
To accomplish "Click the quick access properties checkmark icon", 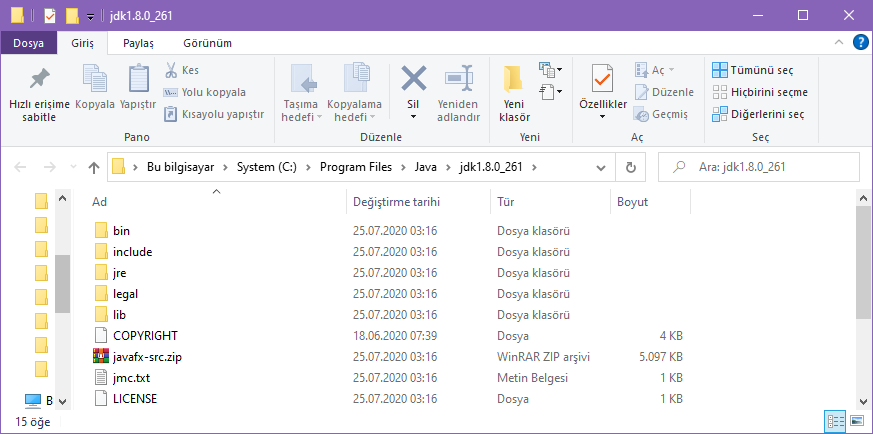I will [x=50, y=16].
